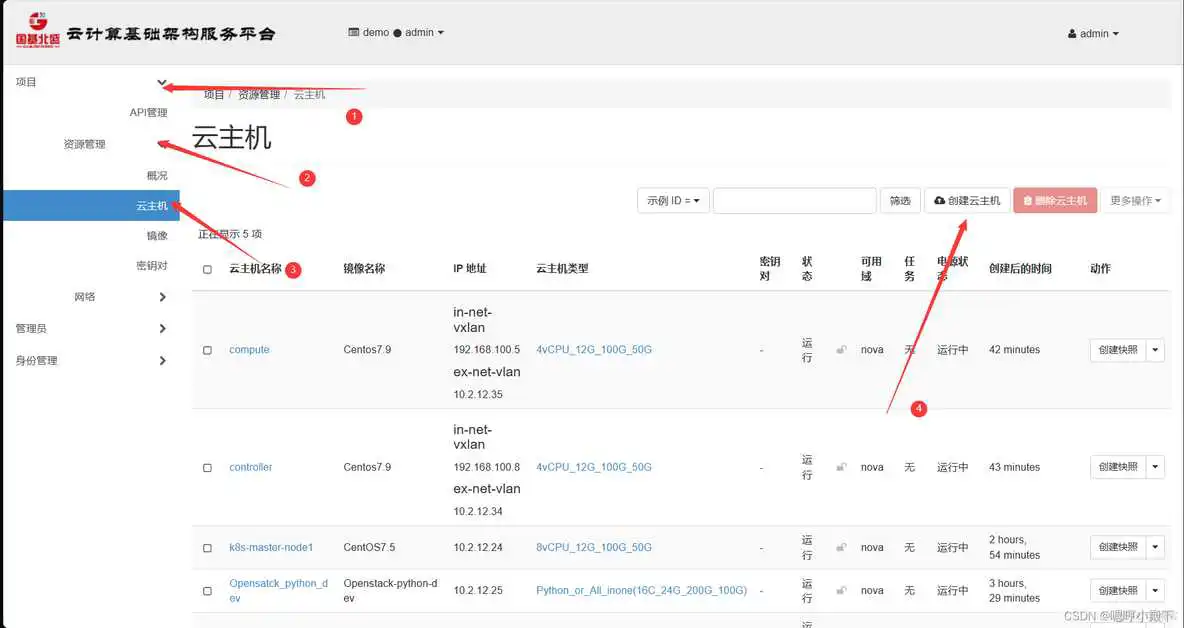This screenshot has width=1184, height=628.
Task: Click the lock icon on controller row
Action: tap(841, 466)
